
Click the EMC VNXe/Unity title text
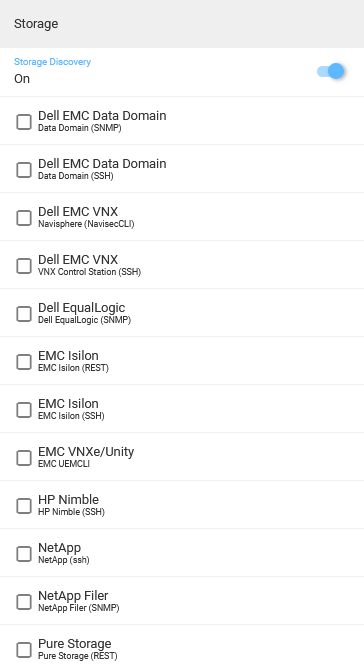pyautogui.click(x=86, y=451)
